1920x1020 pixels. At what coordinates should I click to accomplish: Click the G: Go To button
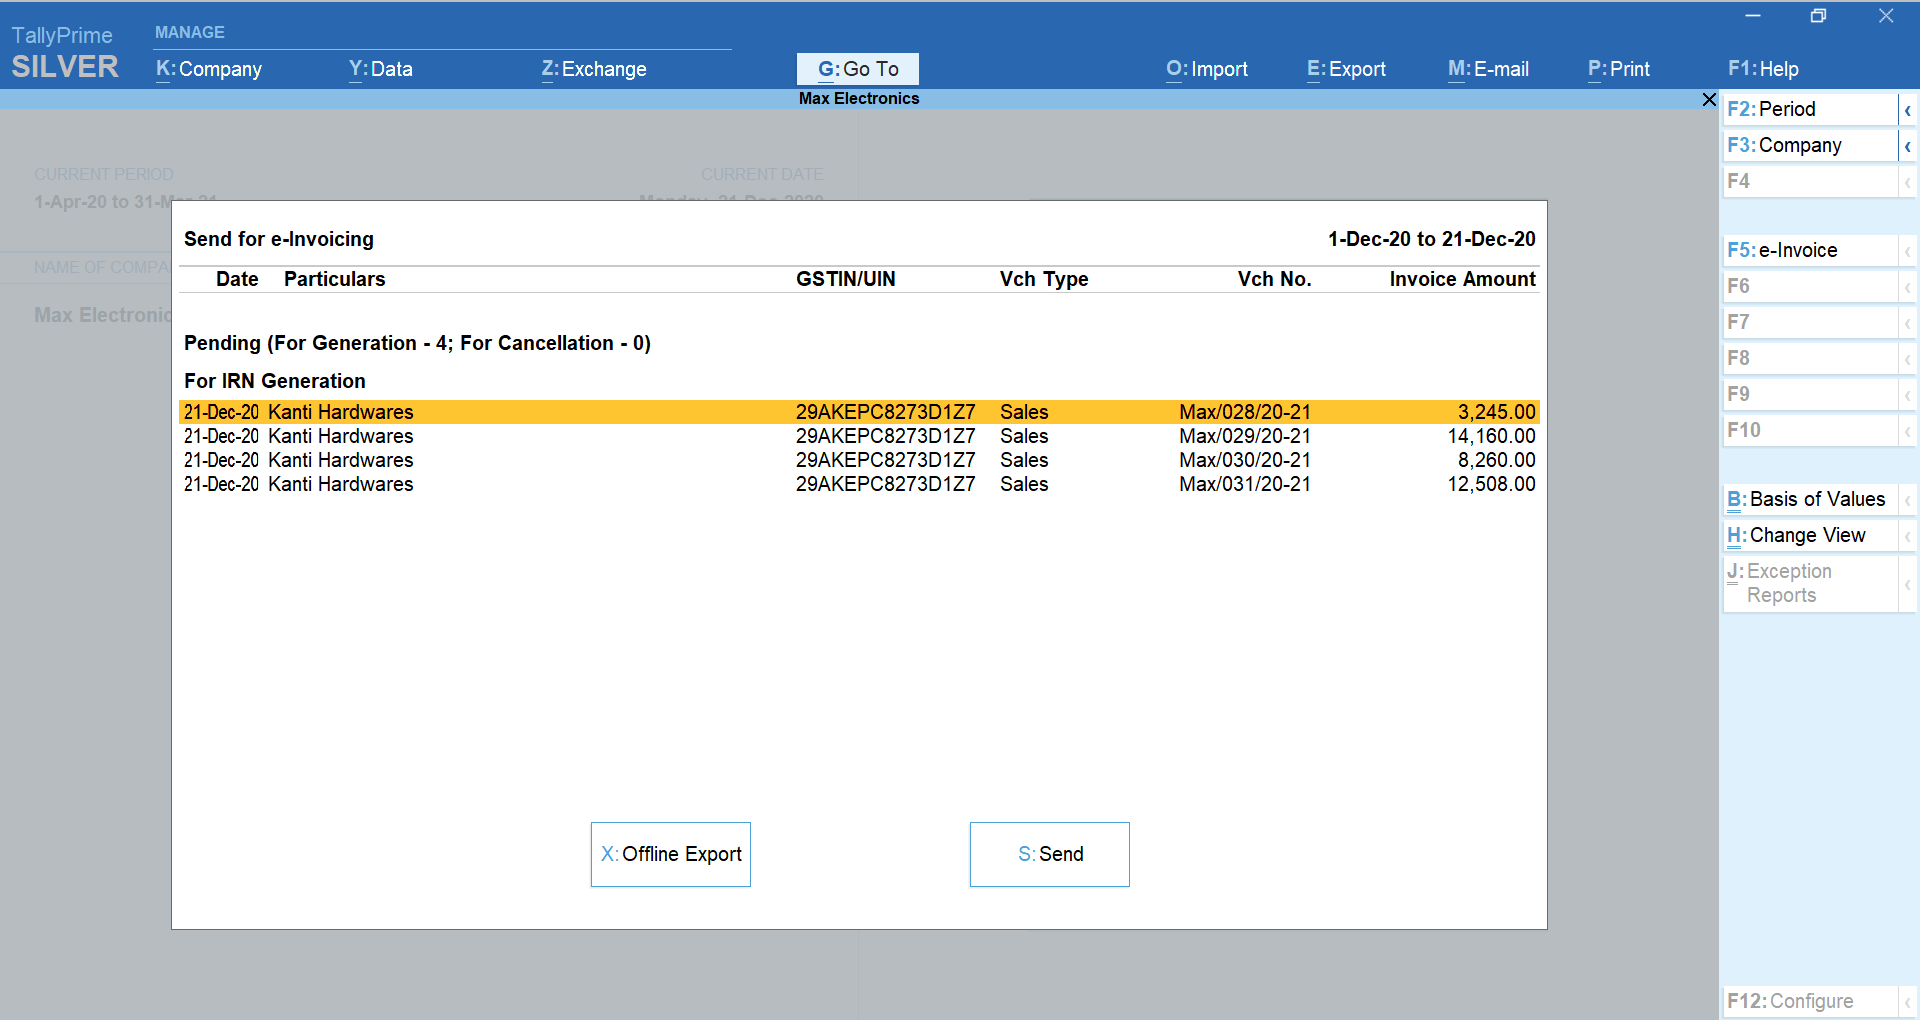(858, 69)
